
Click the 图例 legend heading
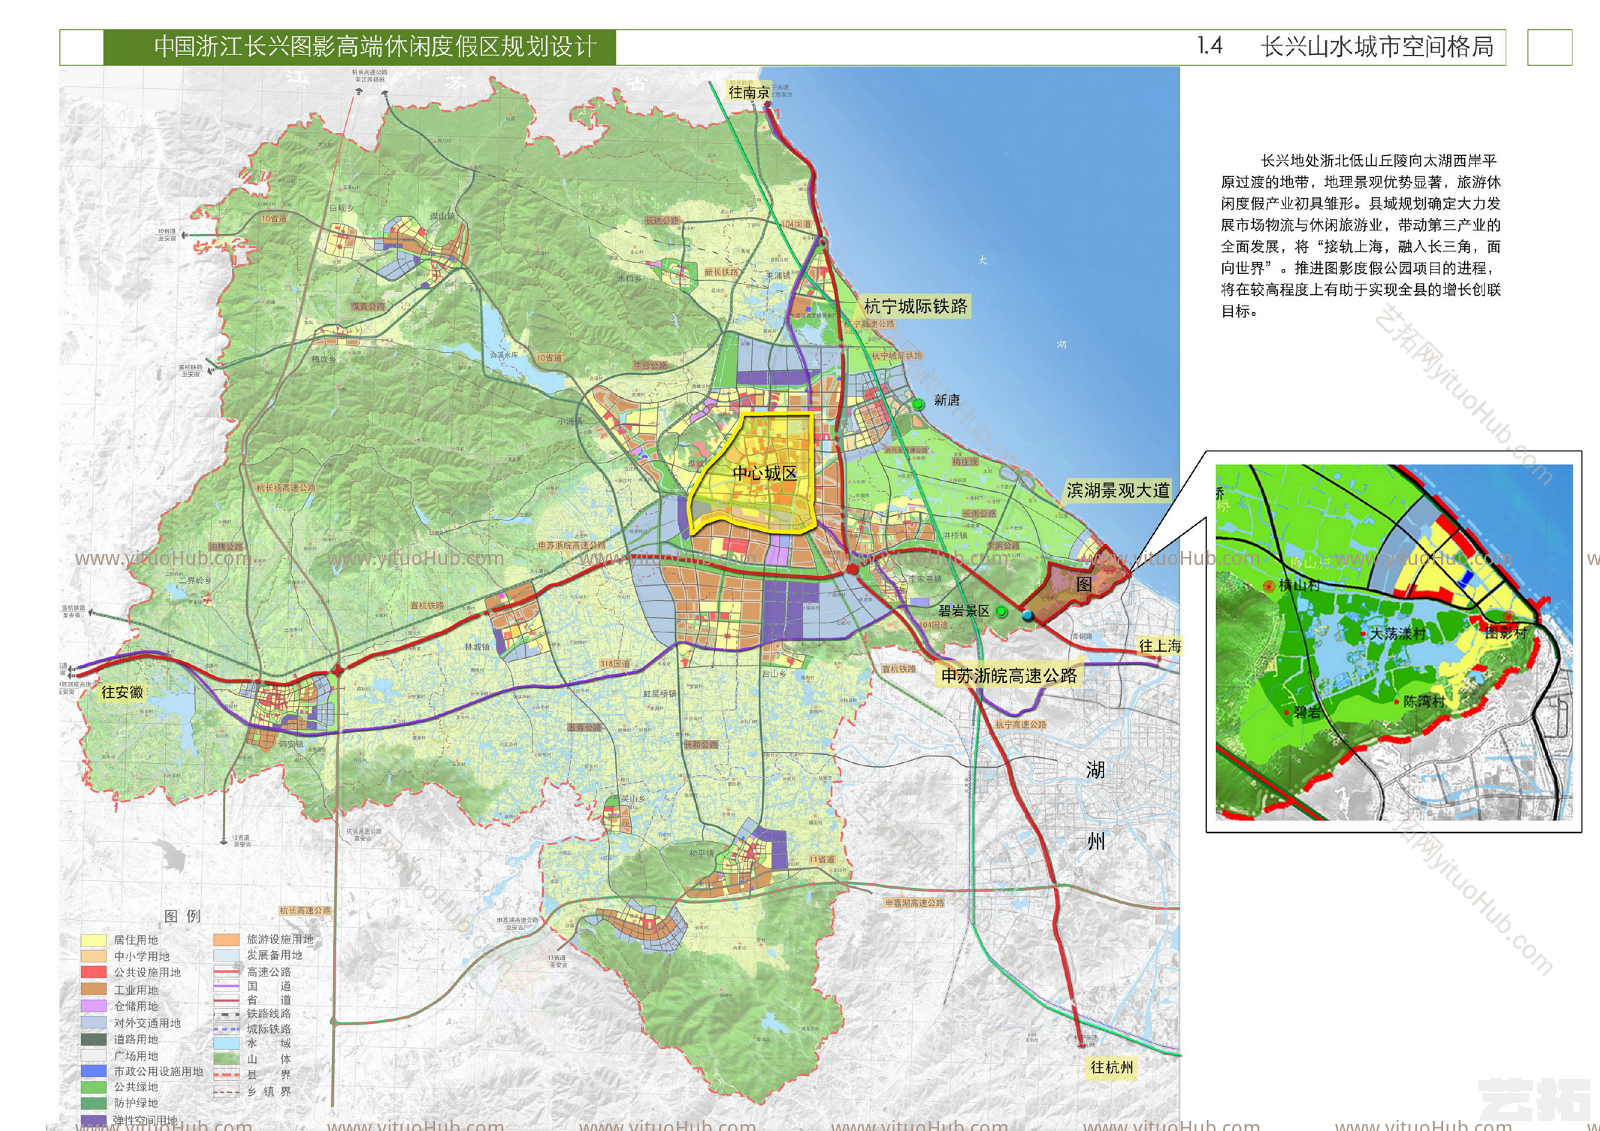pos(182,916)
